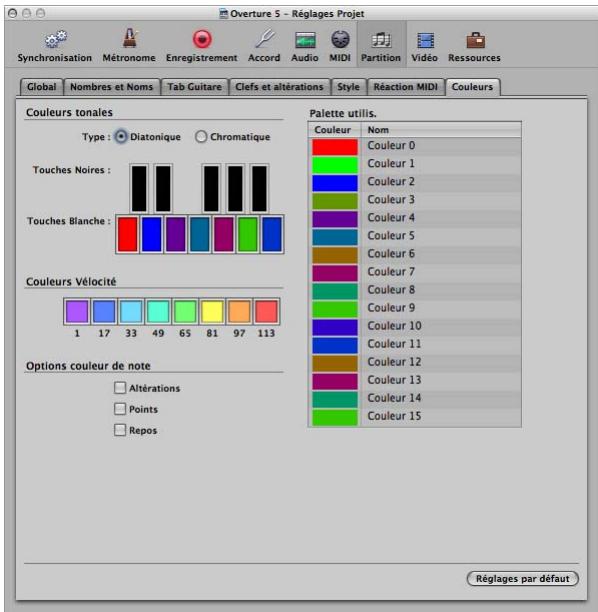Select the Couleur 15 name row
Image resolution: width=598 pixels, height=612 pixels.
pyautogui.click(x=441, y=416)
